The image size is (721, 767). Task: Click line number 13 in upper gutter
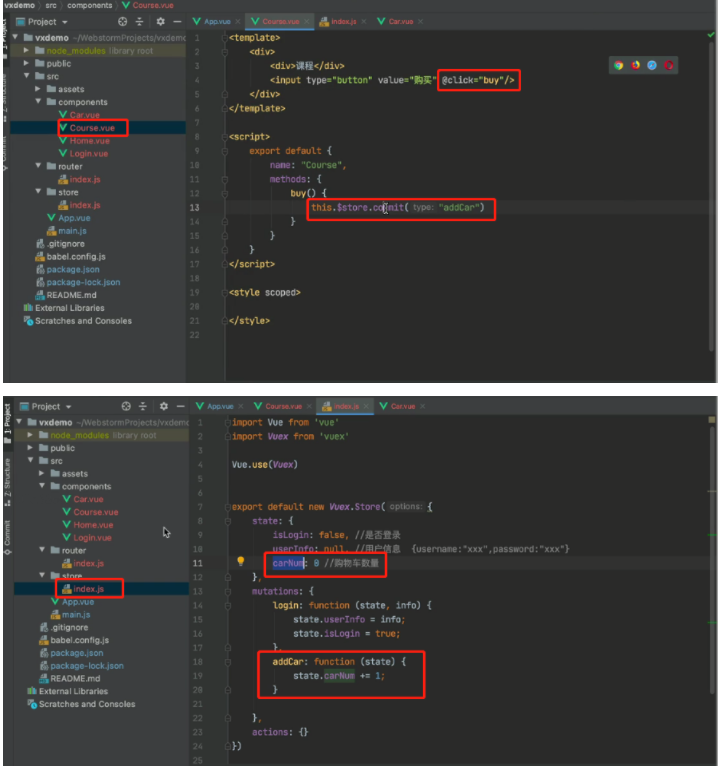coord(194,207)
